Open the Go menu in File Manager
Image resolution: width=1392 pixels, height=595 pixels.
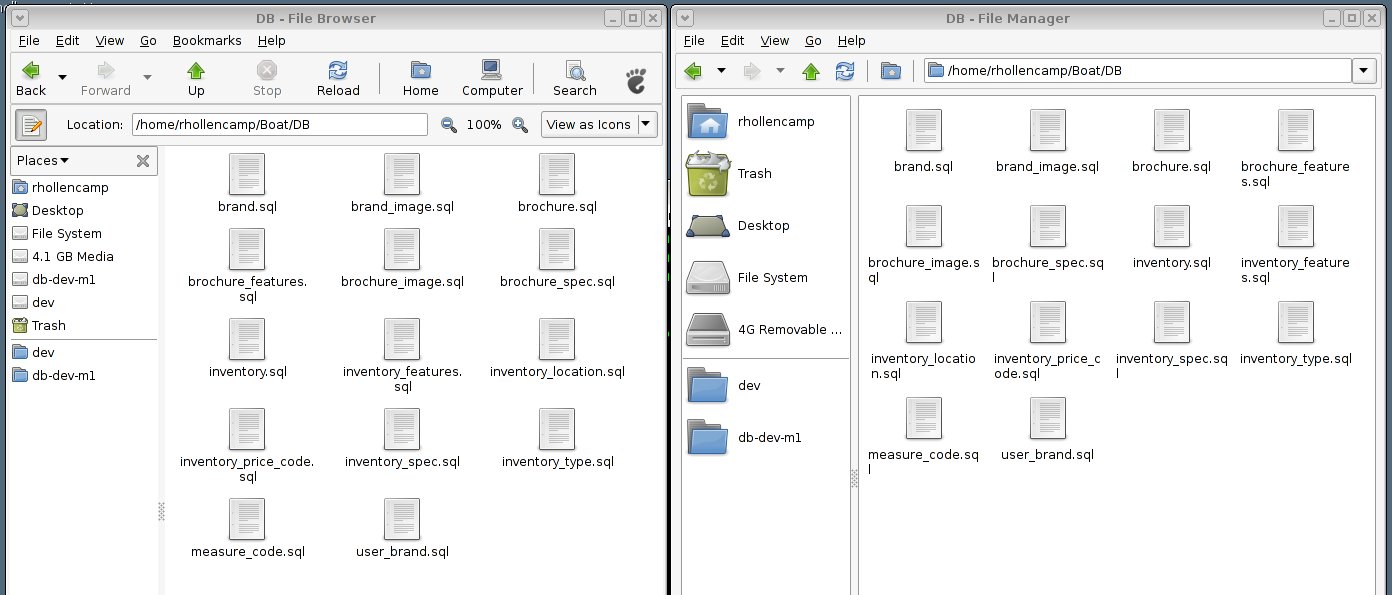pyautogui.click(x=813, y=41)
